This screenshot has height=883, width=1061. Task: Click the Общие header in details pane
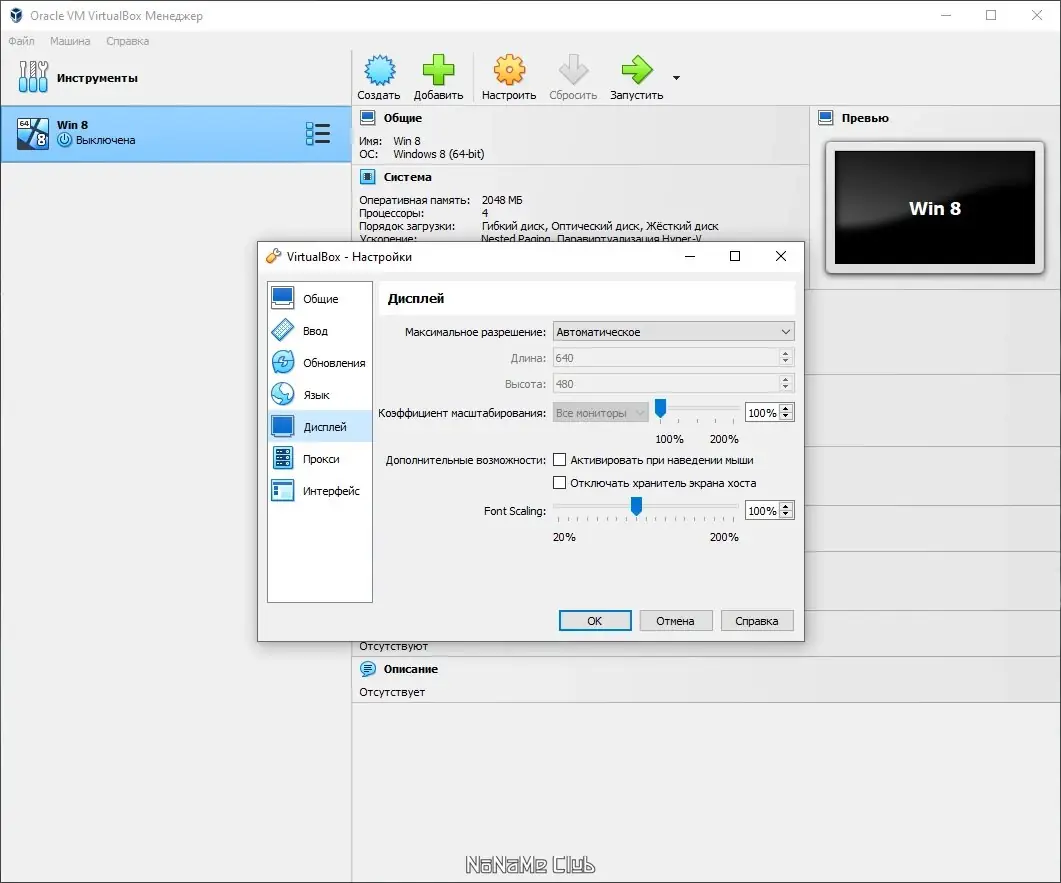[403, 118]
